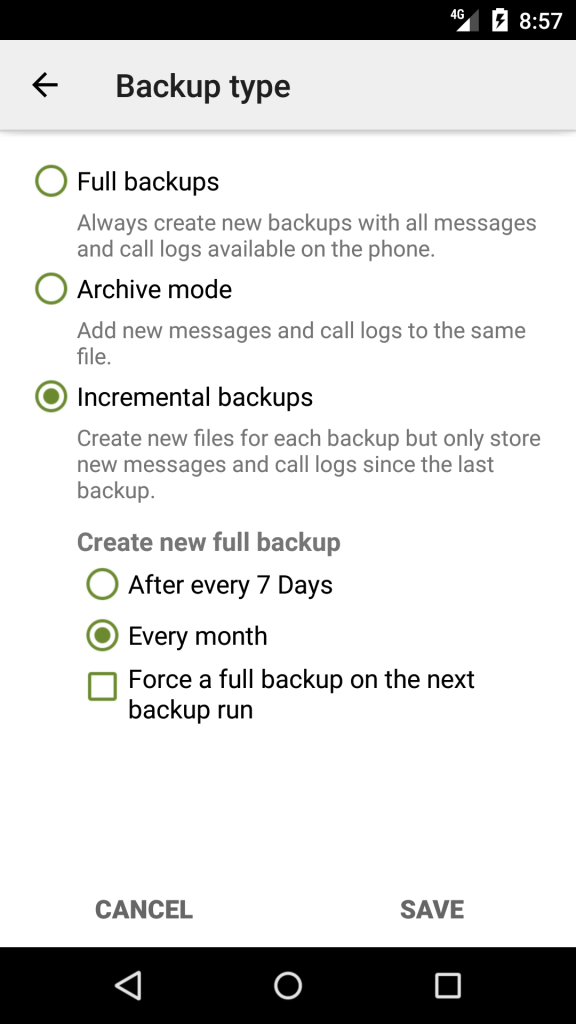Click the CANCEL button
Screen dimensions: 576x1024
click(144, 909)
